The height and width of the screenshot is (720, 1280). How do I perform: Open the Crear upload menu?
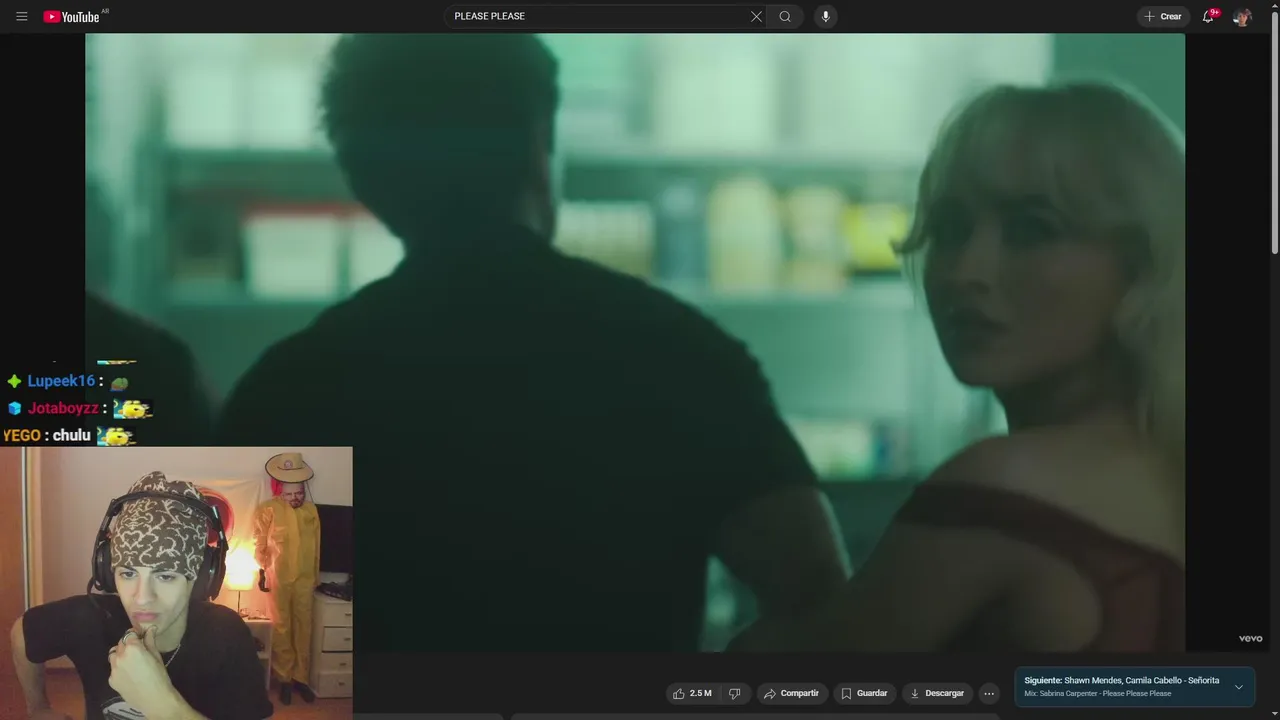click(x=1163, y=16)
